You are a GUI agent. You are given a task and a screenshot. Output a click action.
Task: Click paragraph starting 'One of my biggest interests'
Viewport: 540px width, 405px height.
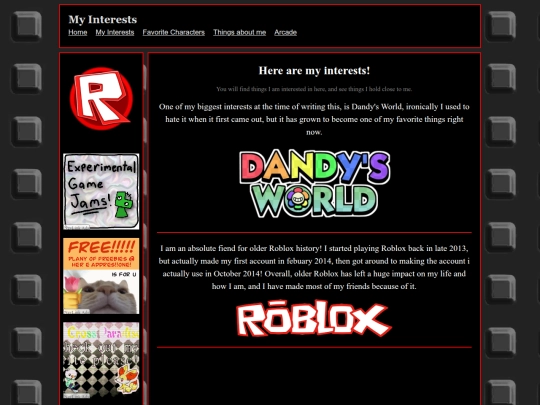pos(314,119)
